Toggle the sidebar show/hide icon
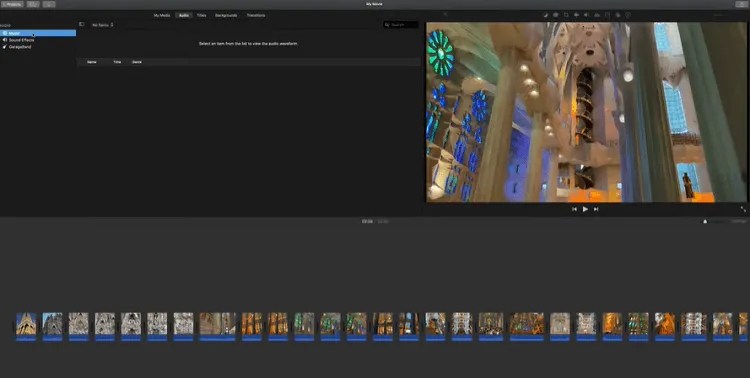This screenshot has width=750, height=378. pyautogui.click(x=82, y=24)
